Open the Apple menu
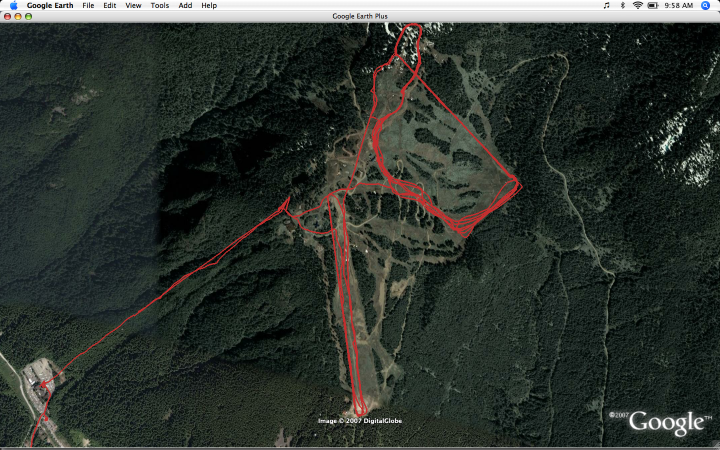Viewport: 720px width, 450px height. tap(13, 6)
